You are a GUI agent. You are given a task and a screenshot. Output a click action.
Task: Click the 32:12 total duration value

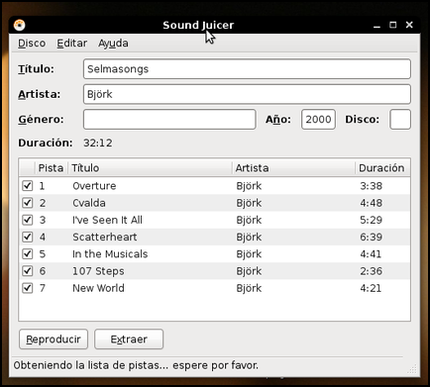tap(98, 143)
